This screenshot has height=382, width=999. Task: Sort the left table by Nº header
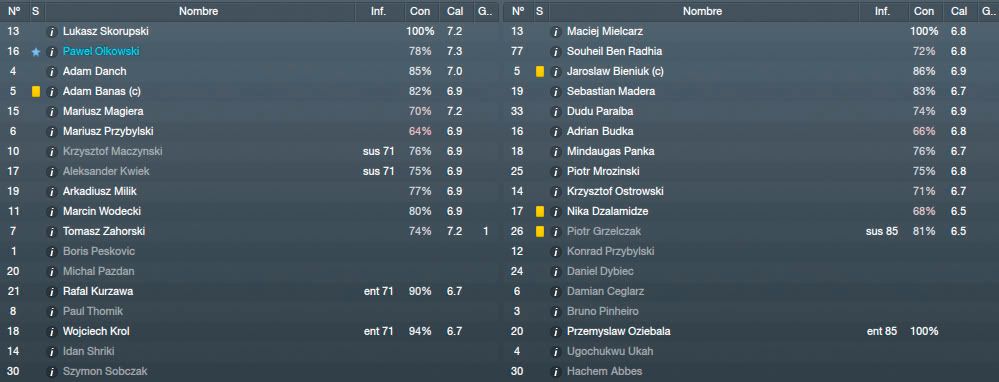(x=15, y=11)
